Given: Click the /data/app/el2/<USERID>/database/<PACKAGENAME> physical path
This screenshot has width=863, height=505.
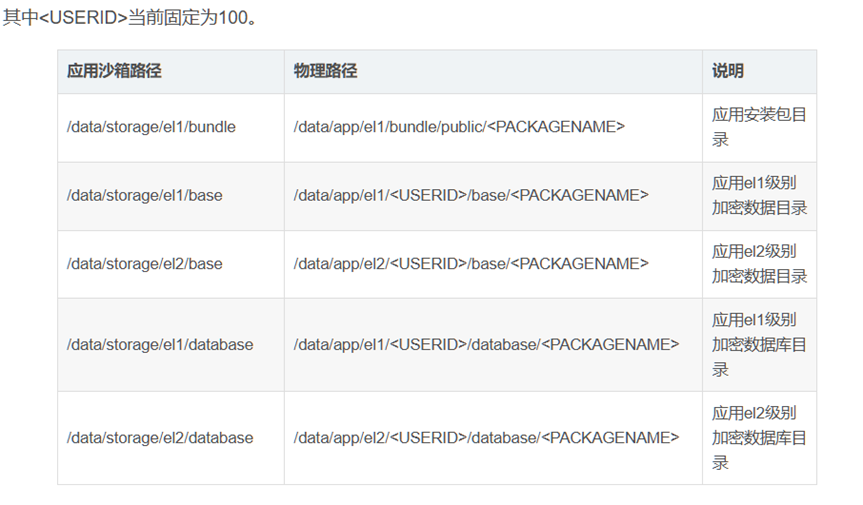Looking at the screenshot, I should [x=487, y=438].
